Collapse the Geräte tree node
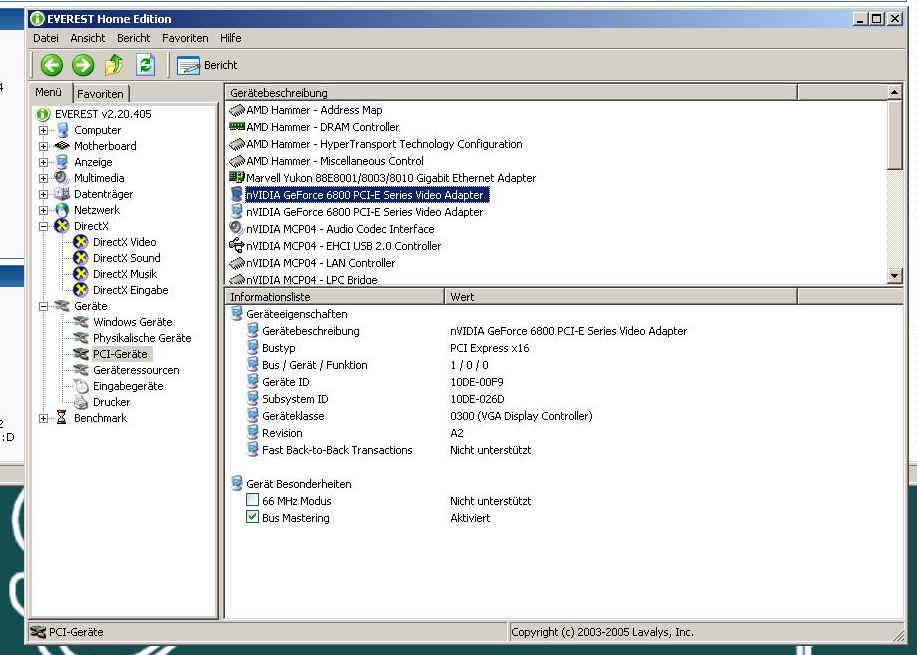 coord(43,306)
